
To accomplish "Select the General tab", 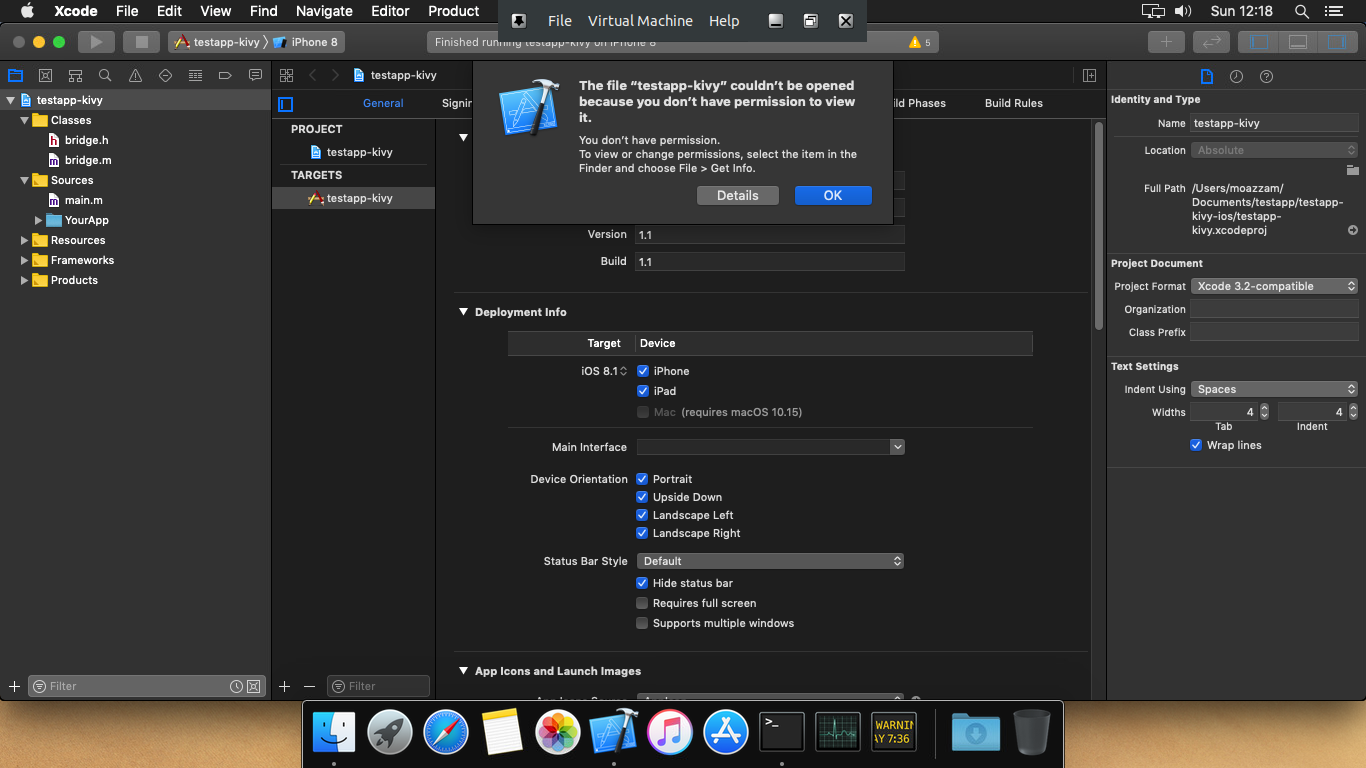I will (383, 103).
